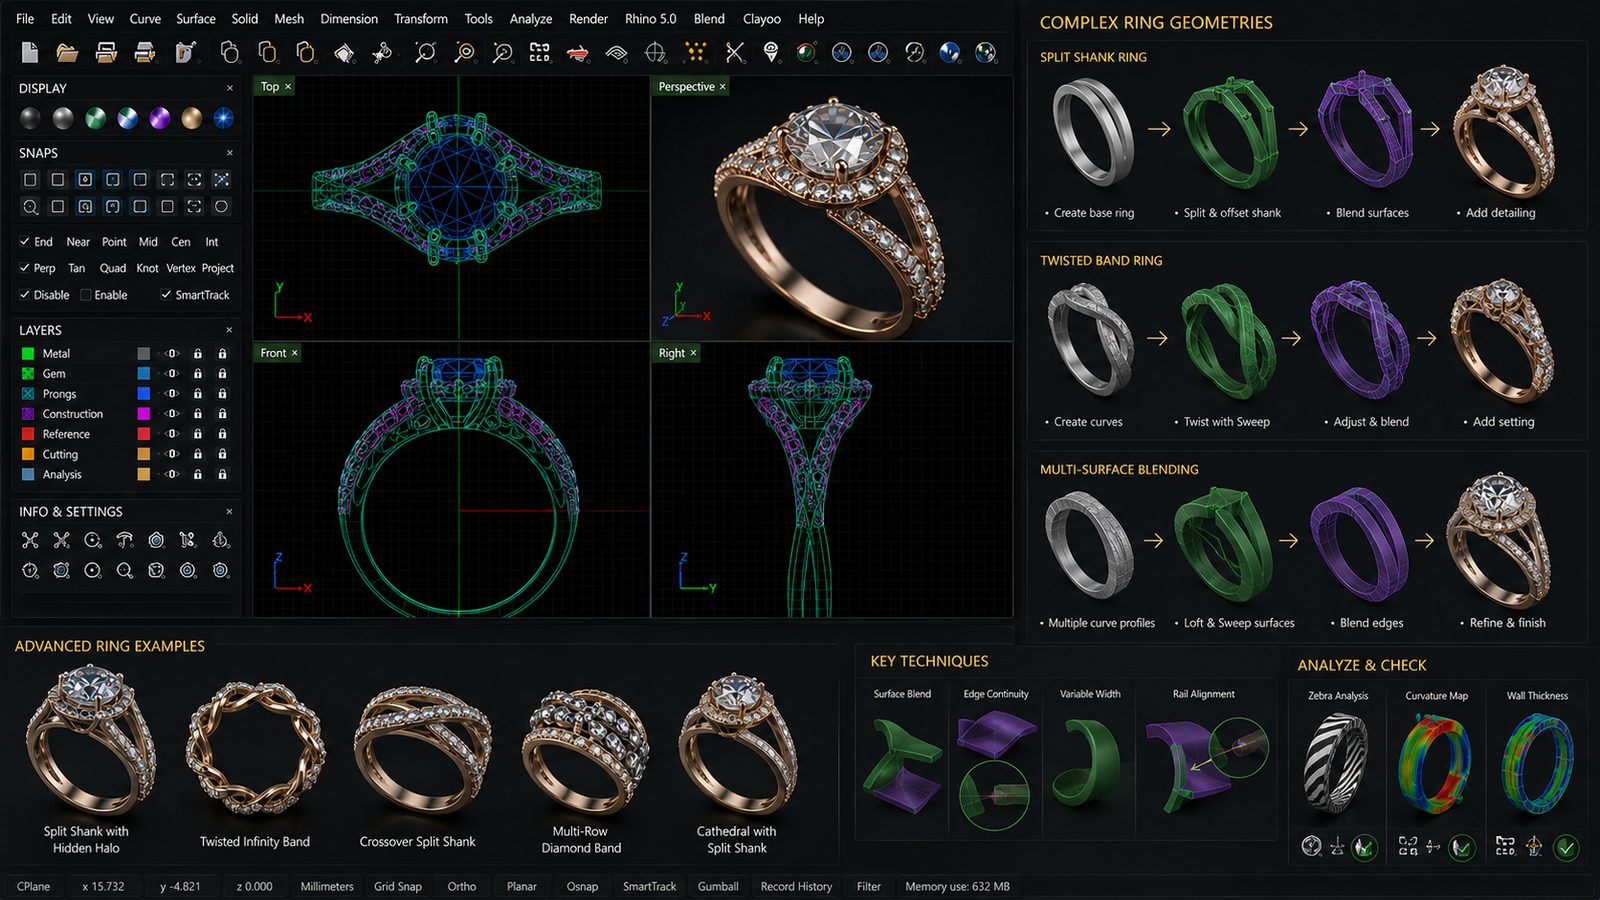Toggle first lock icon on Gem layer

coord(198,374)
